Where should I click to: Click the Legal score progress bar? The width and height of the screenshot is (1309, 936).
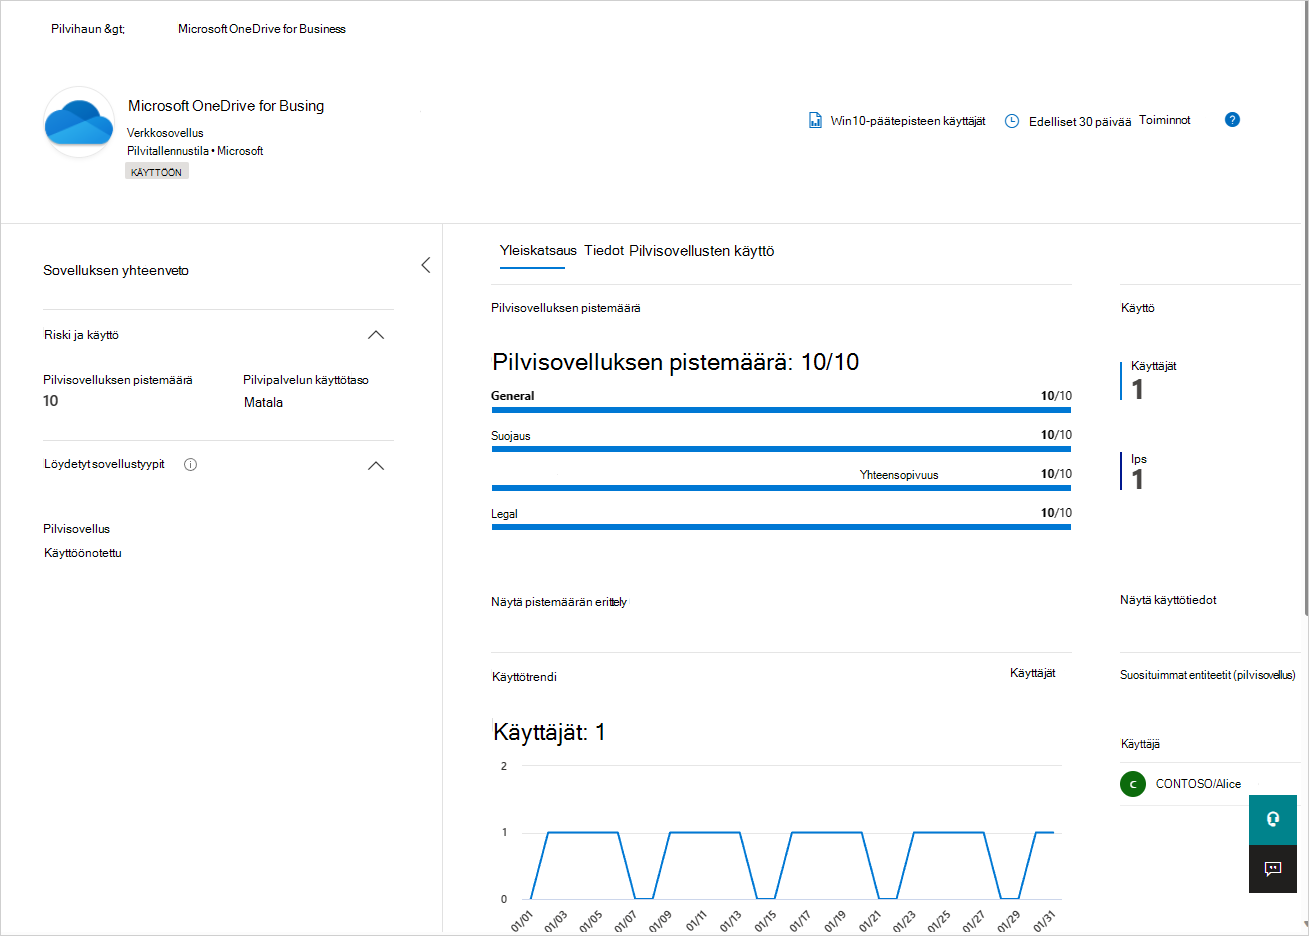point(781,527)
